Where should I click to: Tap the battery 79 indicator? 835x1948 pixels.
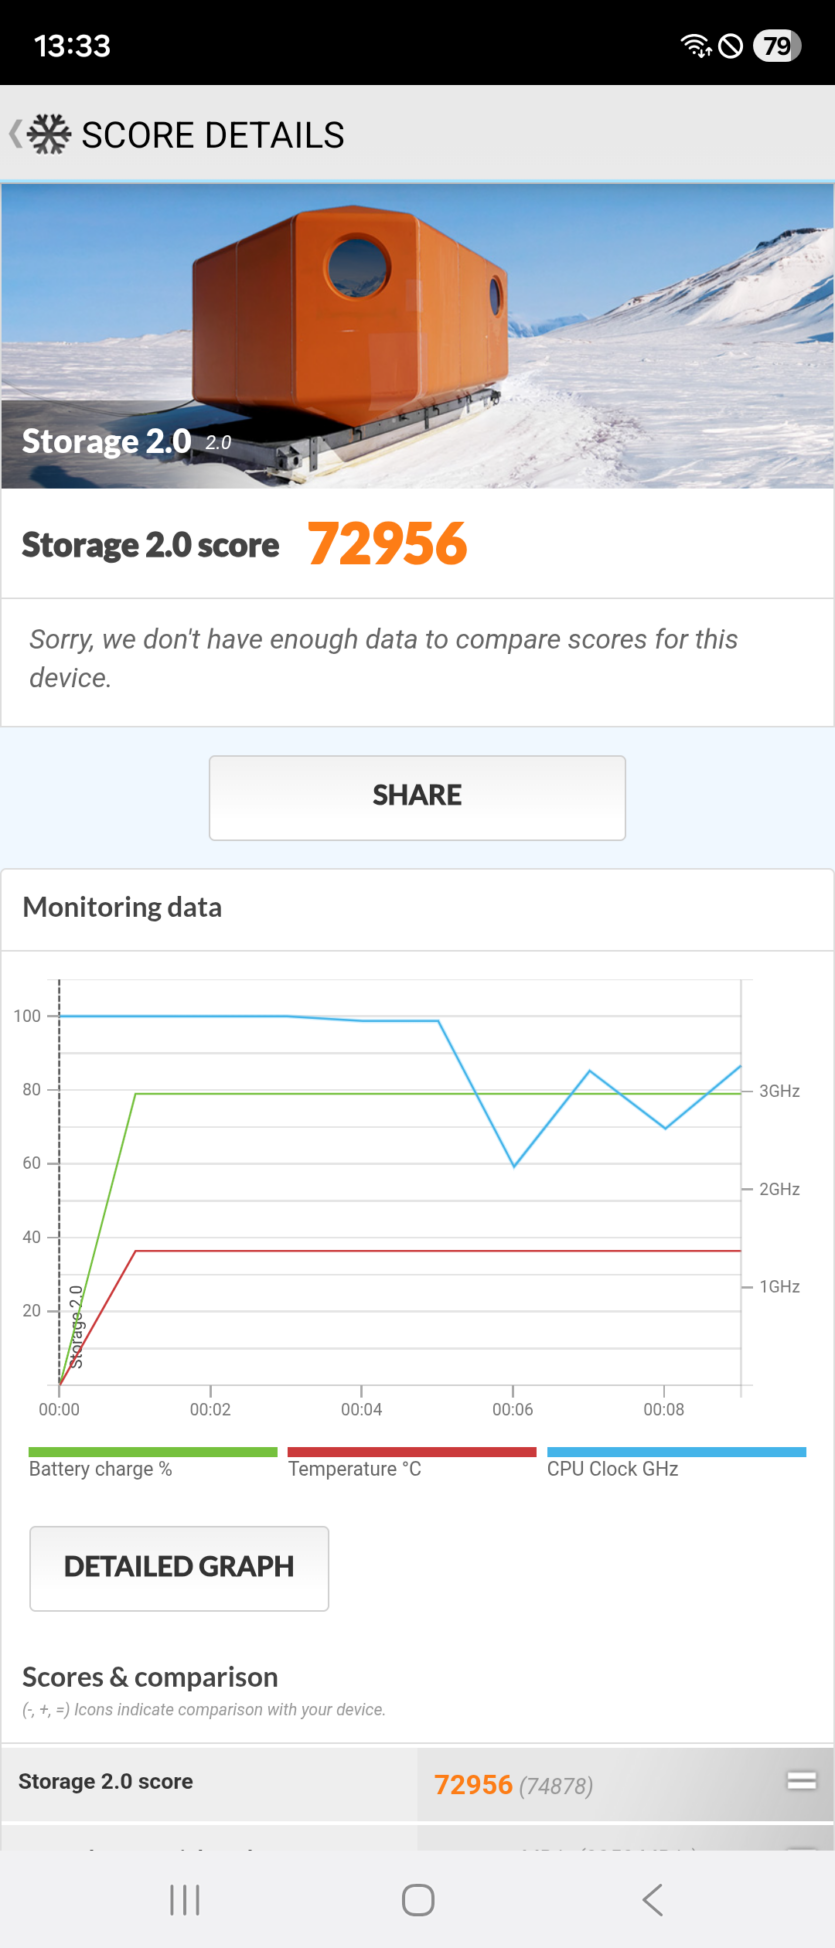pyautogui.click(x=777, y=46)
